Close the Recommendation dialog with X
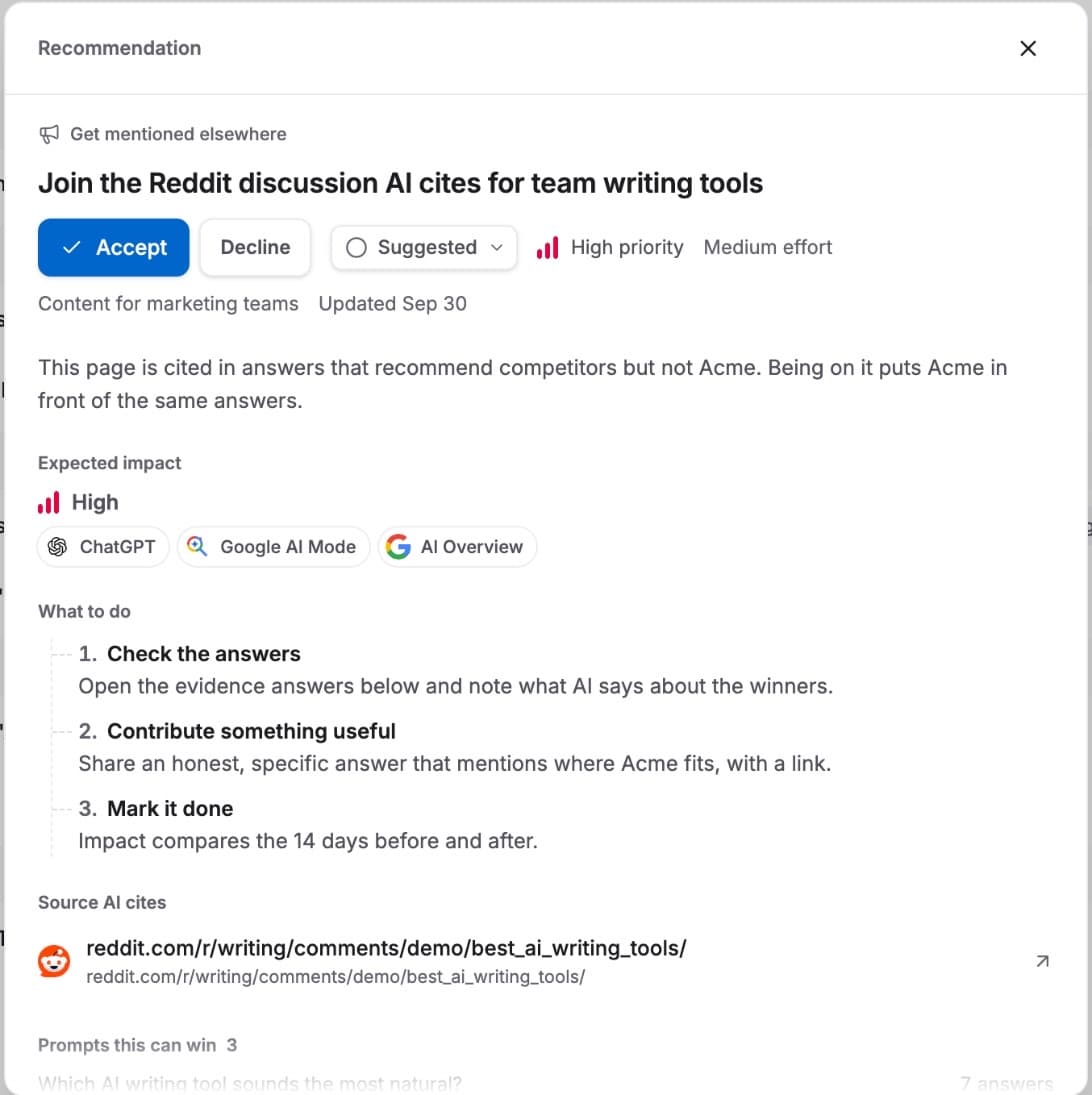 coord(1028,48)
